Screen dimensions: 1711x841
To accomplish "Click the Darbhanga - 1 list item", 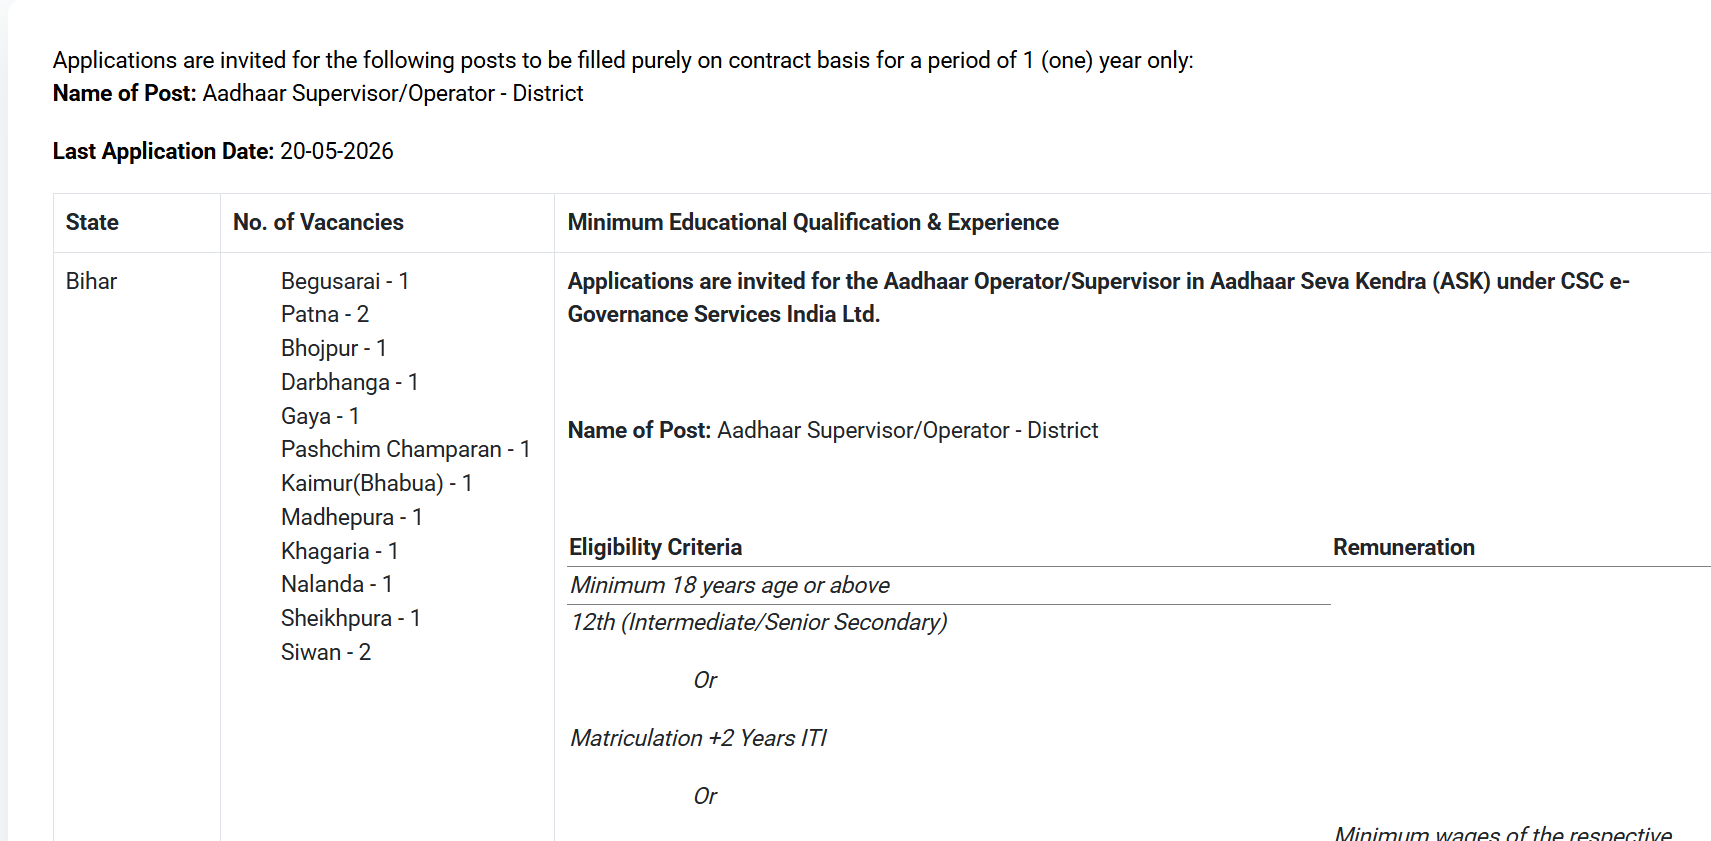I will (350, 382).
